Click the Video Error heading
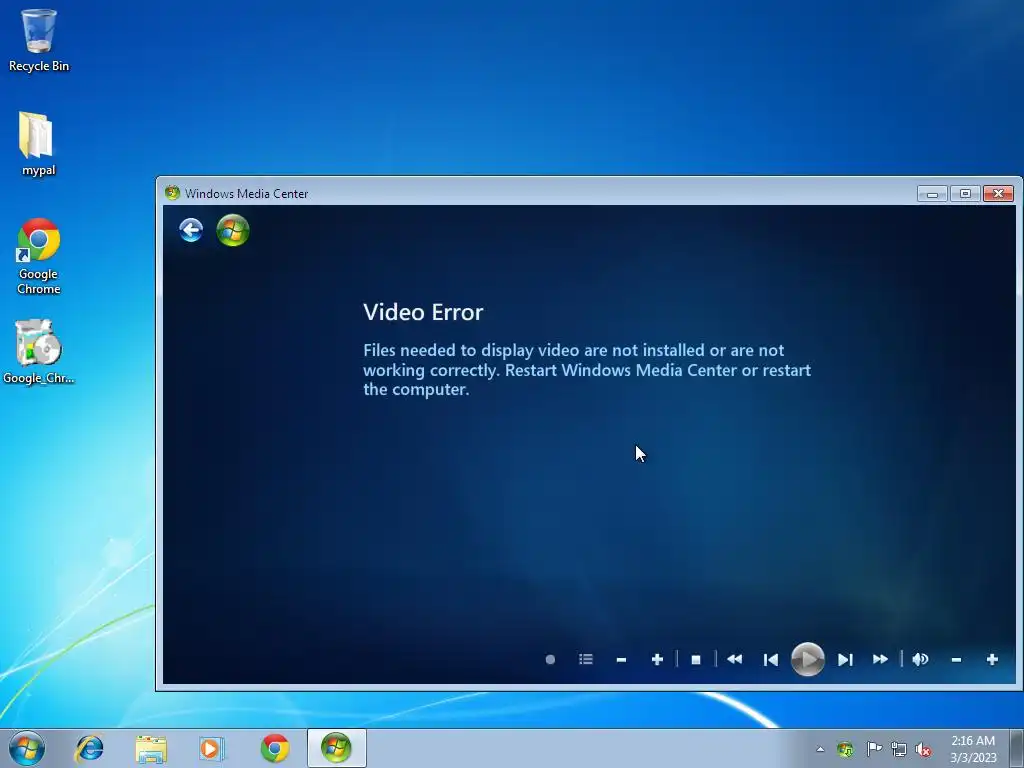This screenshot has height=768, width=1024. pyautogui.click(x=423, y=312)
